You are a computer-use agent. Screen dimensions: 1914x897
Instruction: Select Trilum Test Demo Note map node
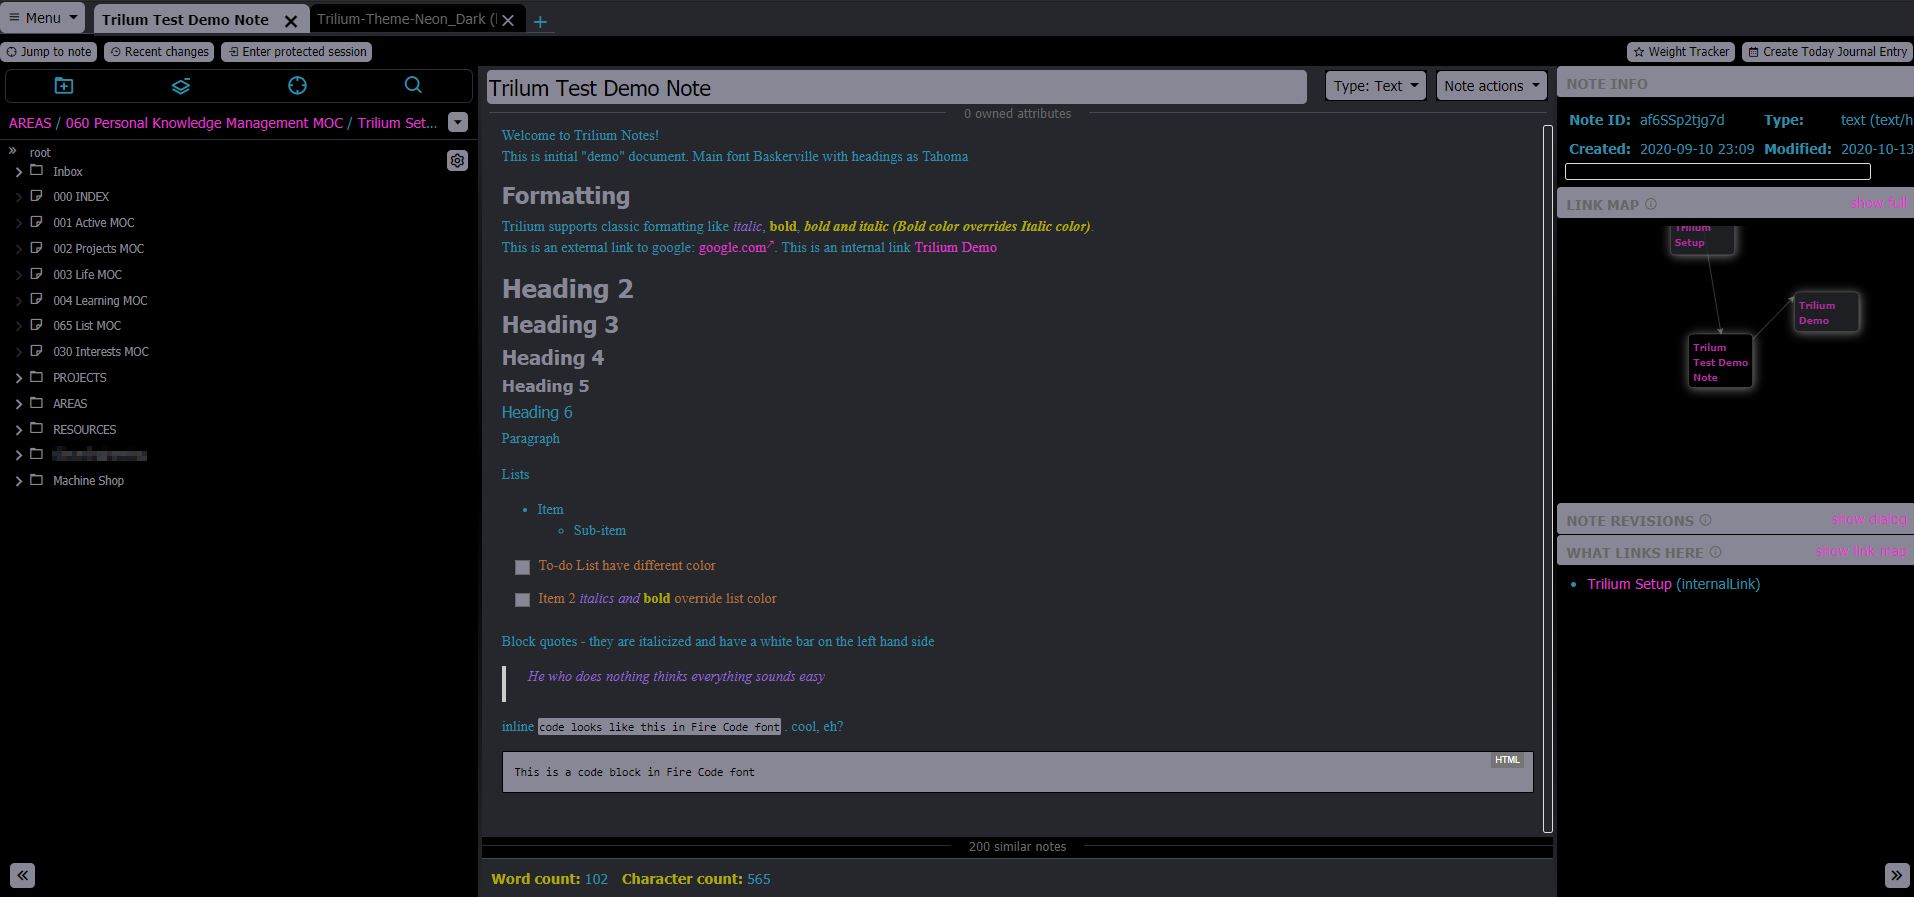click(1720, 362)
